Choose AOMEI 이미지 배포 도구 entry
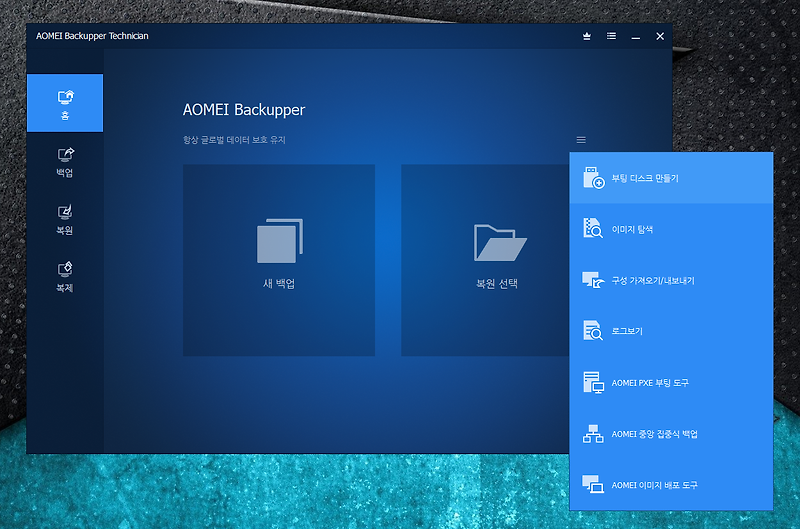The width and height of the screenshot is (800, 529). 671,485
